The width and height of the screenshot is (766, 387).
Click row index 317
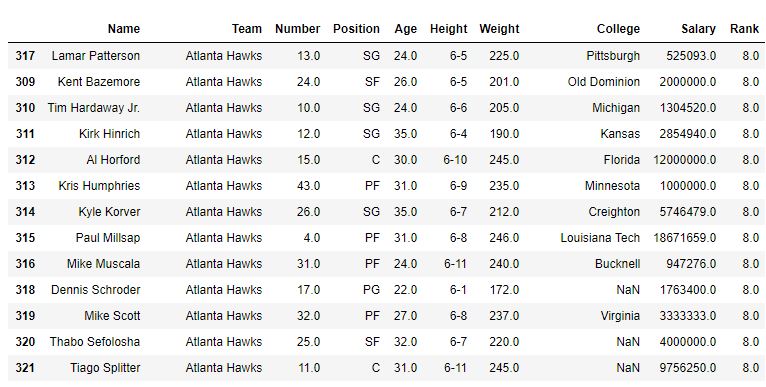click(x=25, y=56)
